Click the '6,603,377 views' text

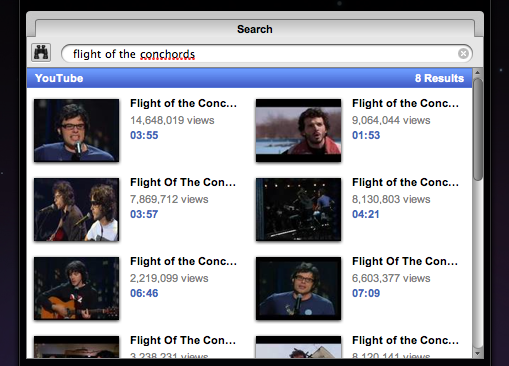(391, 278)
